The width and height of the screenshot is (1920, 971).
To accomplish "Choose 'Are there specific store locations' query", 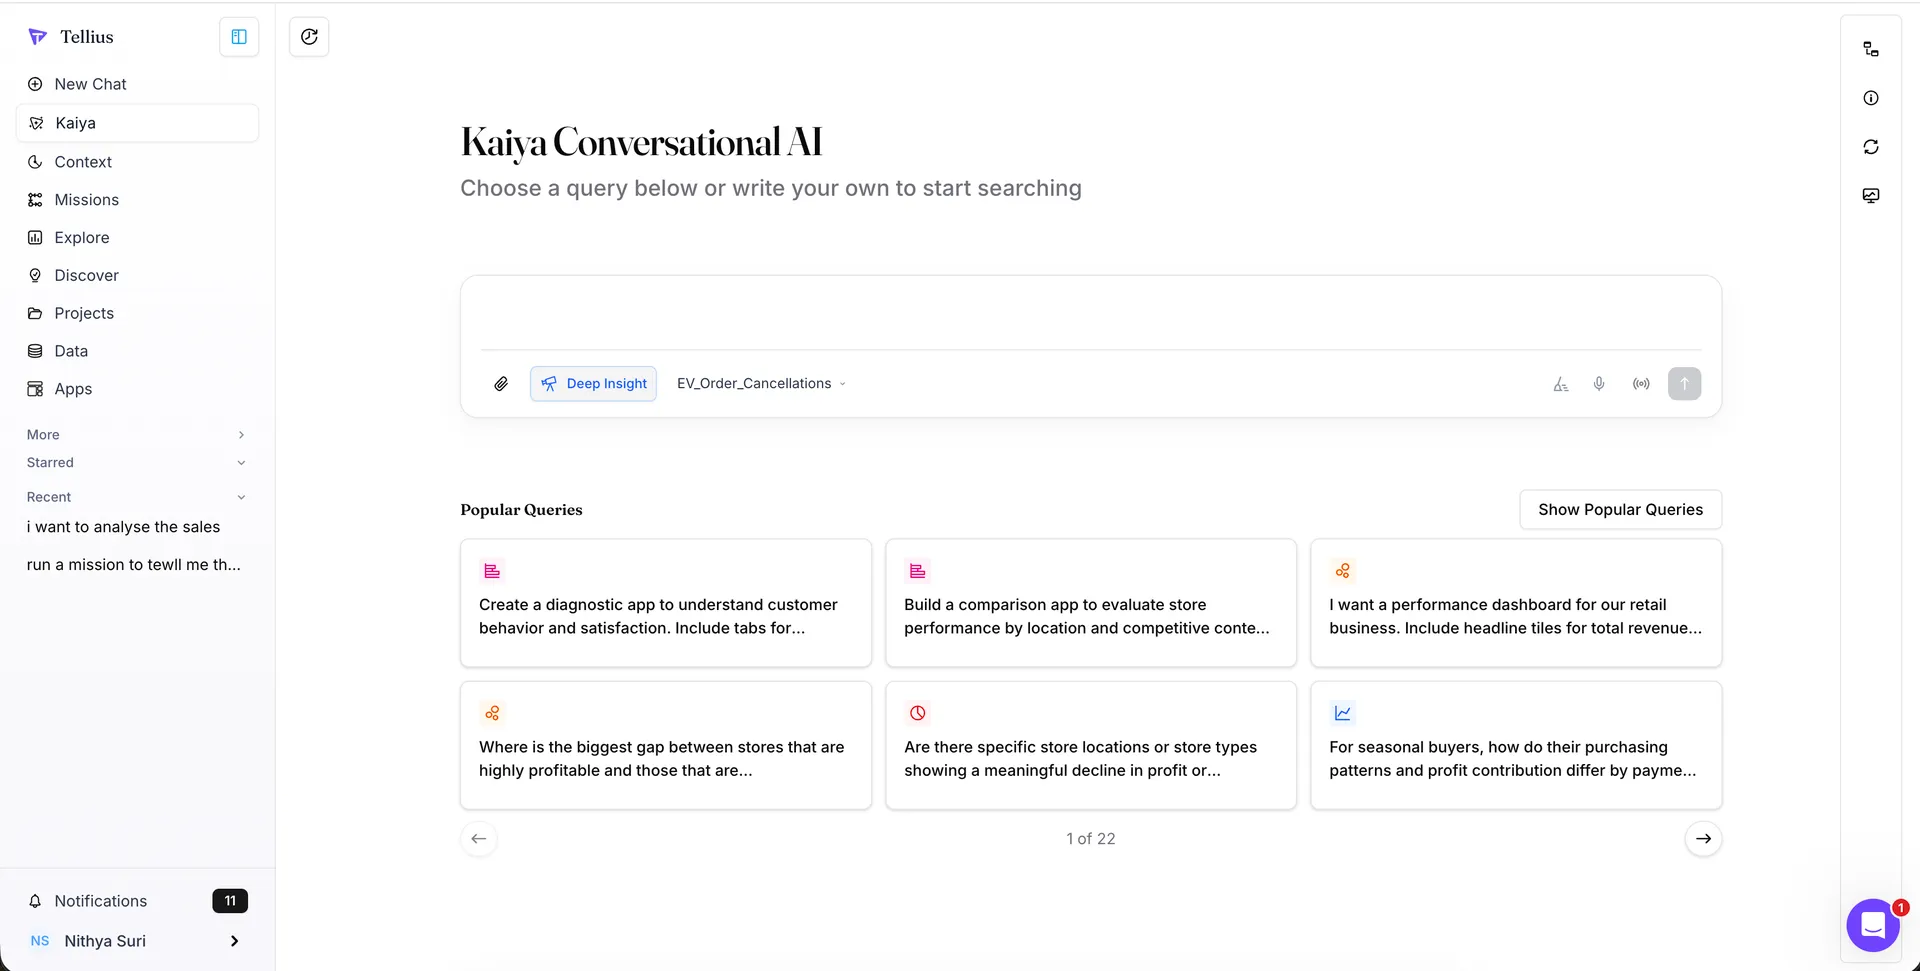I will 1091,745.
